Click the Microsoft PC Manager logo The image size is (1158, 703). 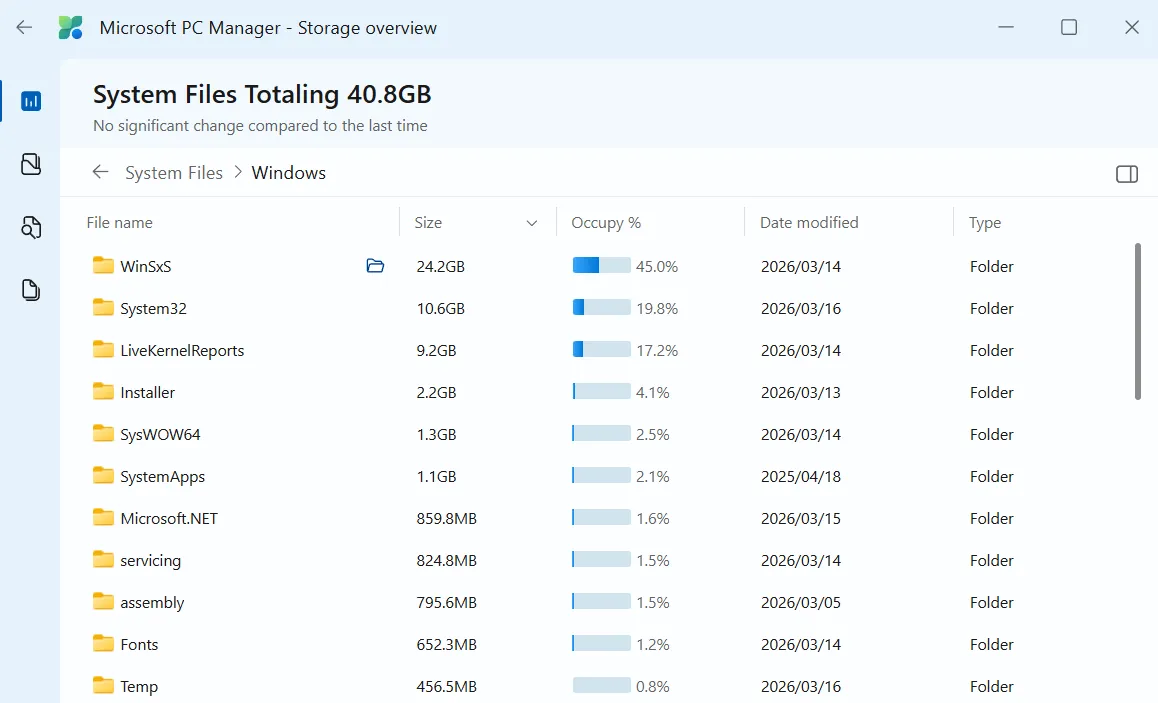point(71,28)
